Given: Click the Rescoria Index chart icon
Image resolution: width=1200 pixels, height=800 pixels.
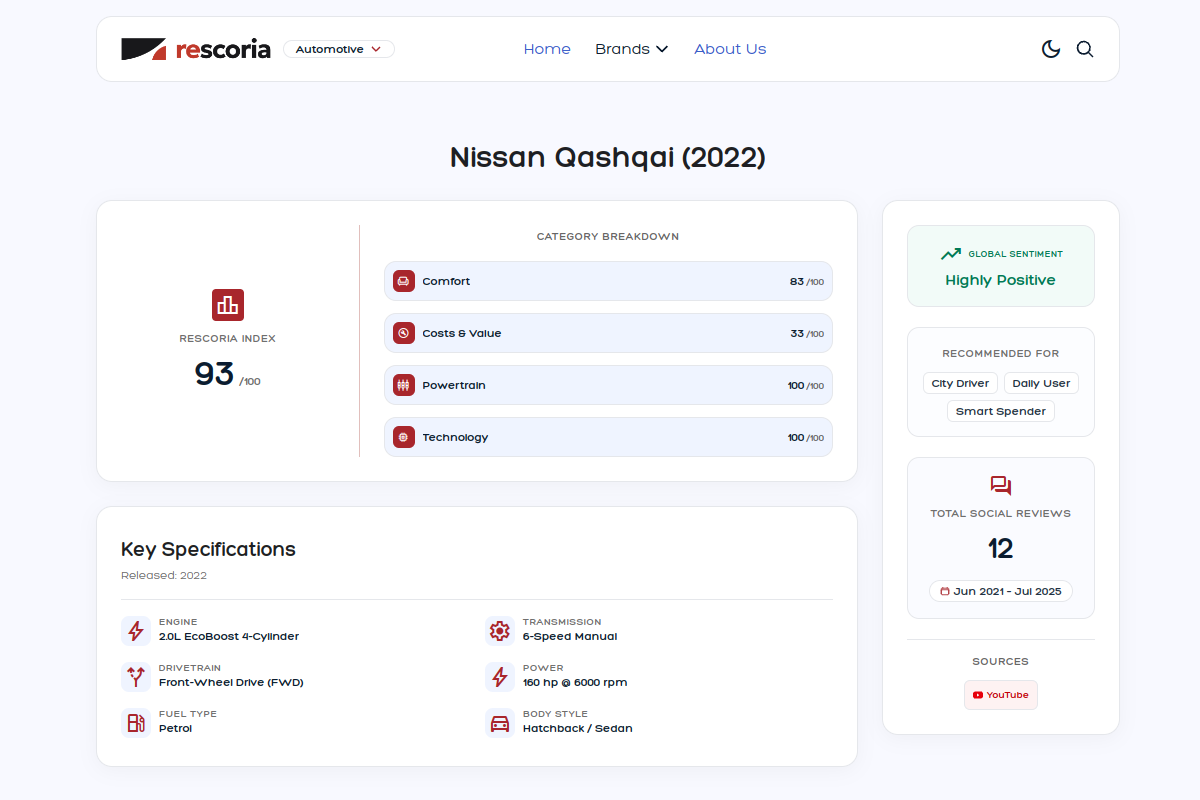Looking at the screenshot, I should coord(228,305).
